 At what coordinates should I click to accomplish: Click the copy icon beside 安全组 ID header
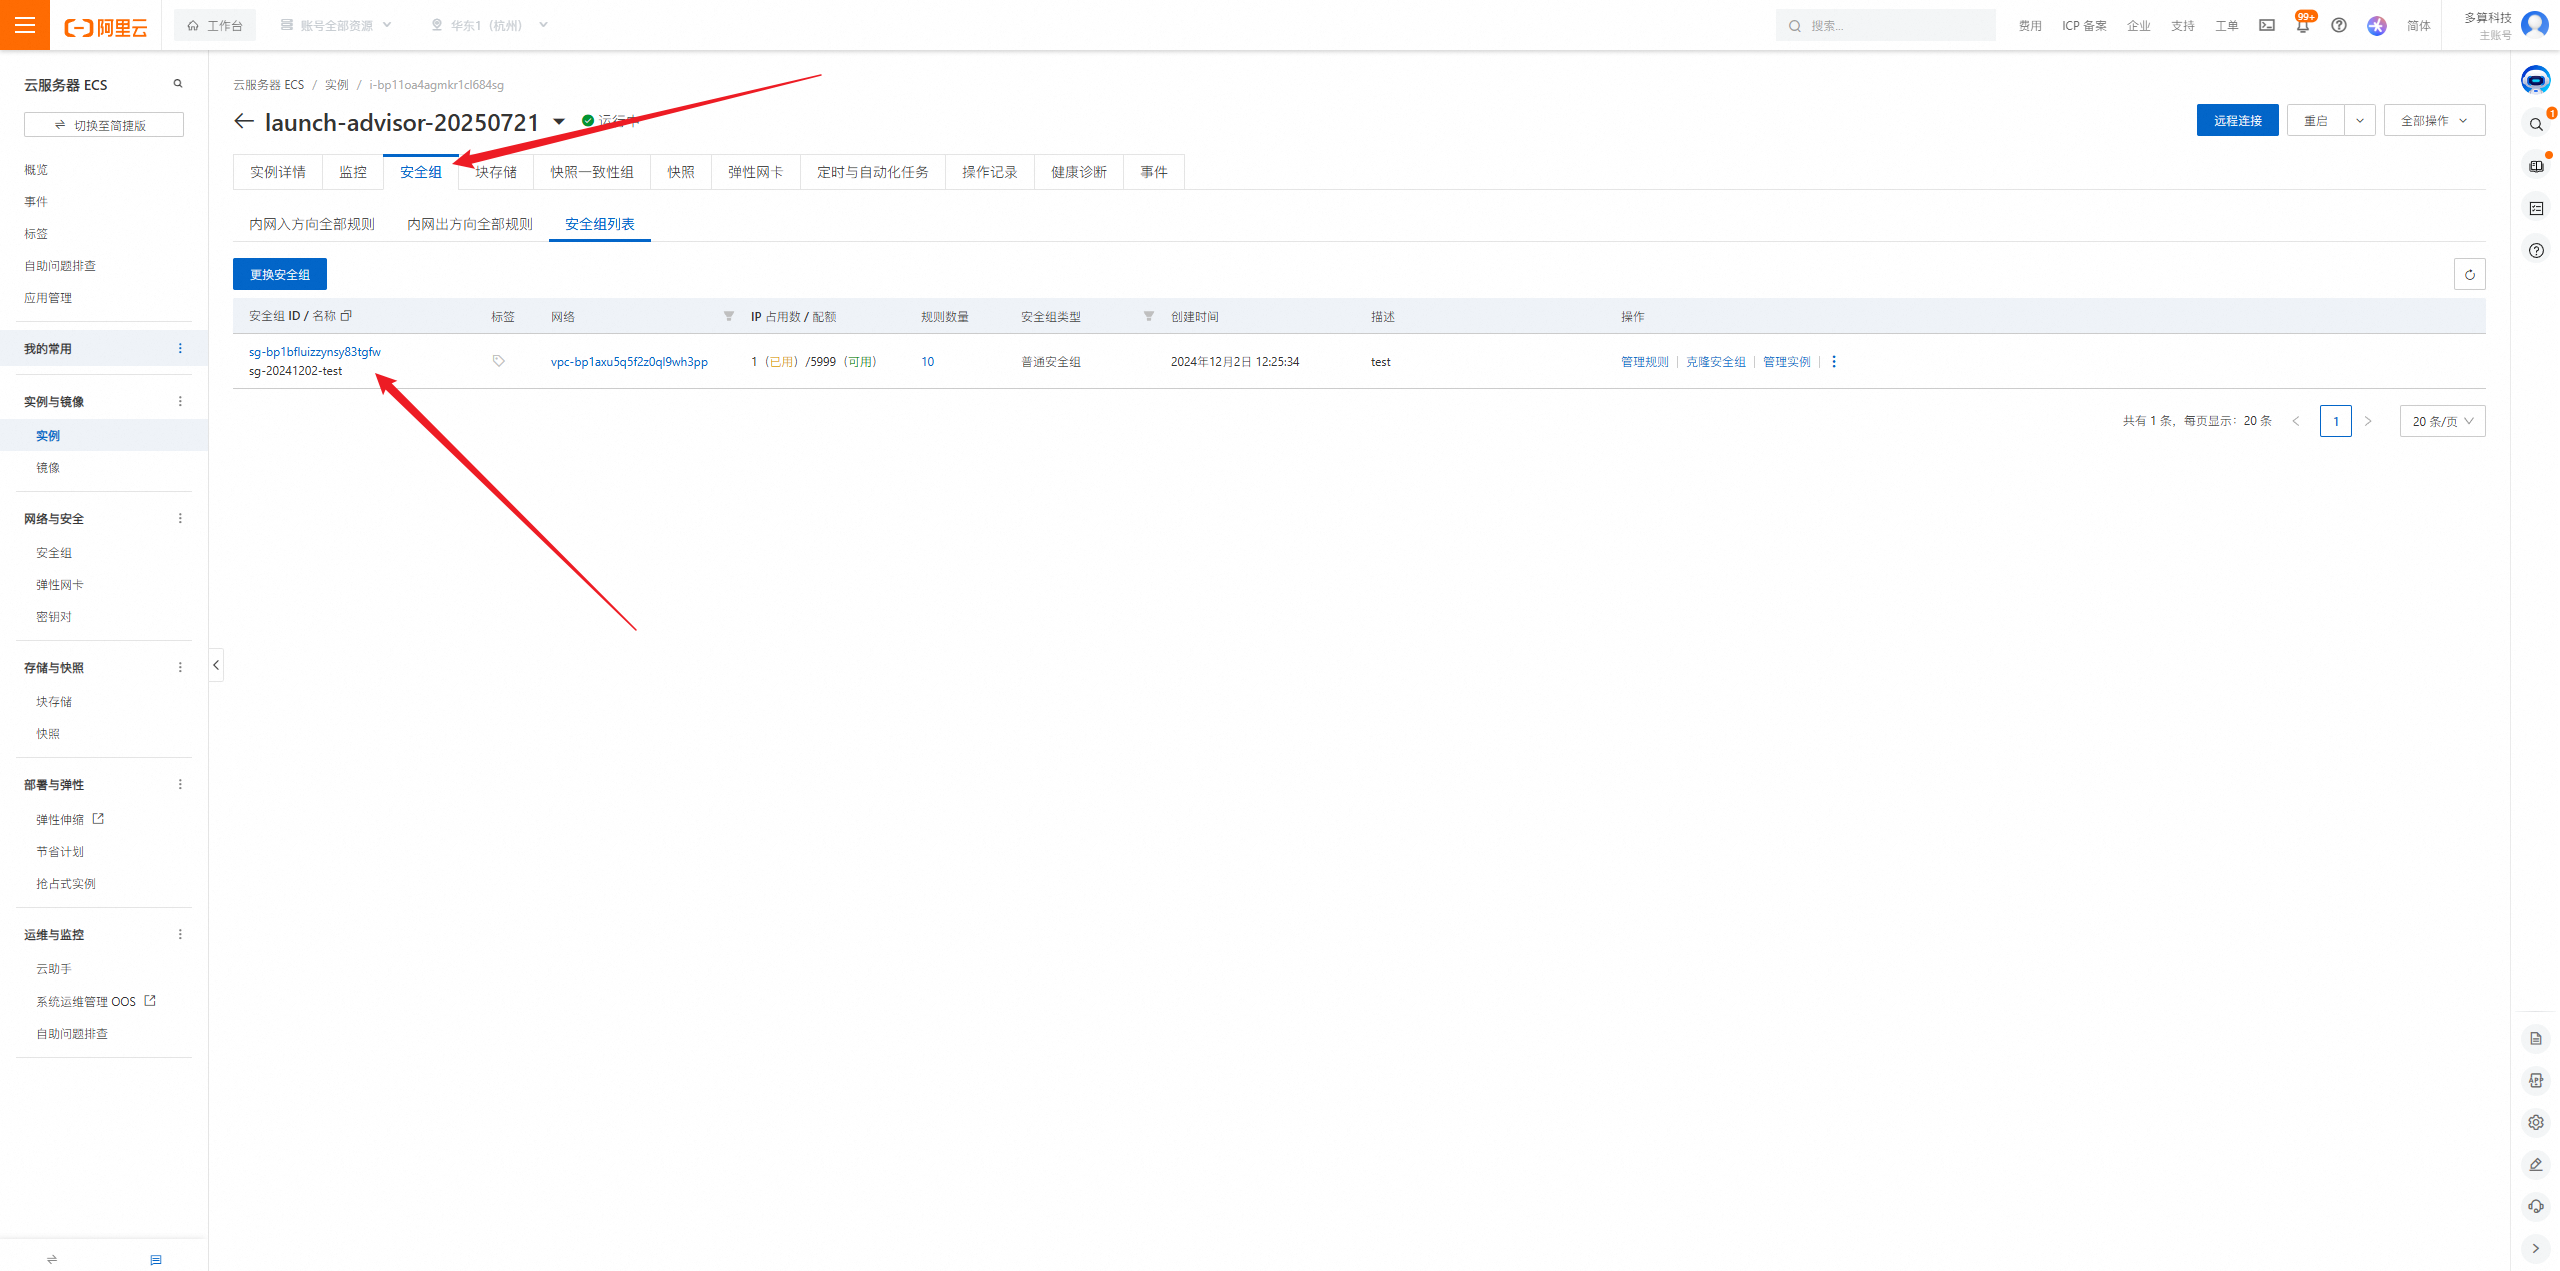(x=346, y=316)
